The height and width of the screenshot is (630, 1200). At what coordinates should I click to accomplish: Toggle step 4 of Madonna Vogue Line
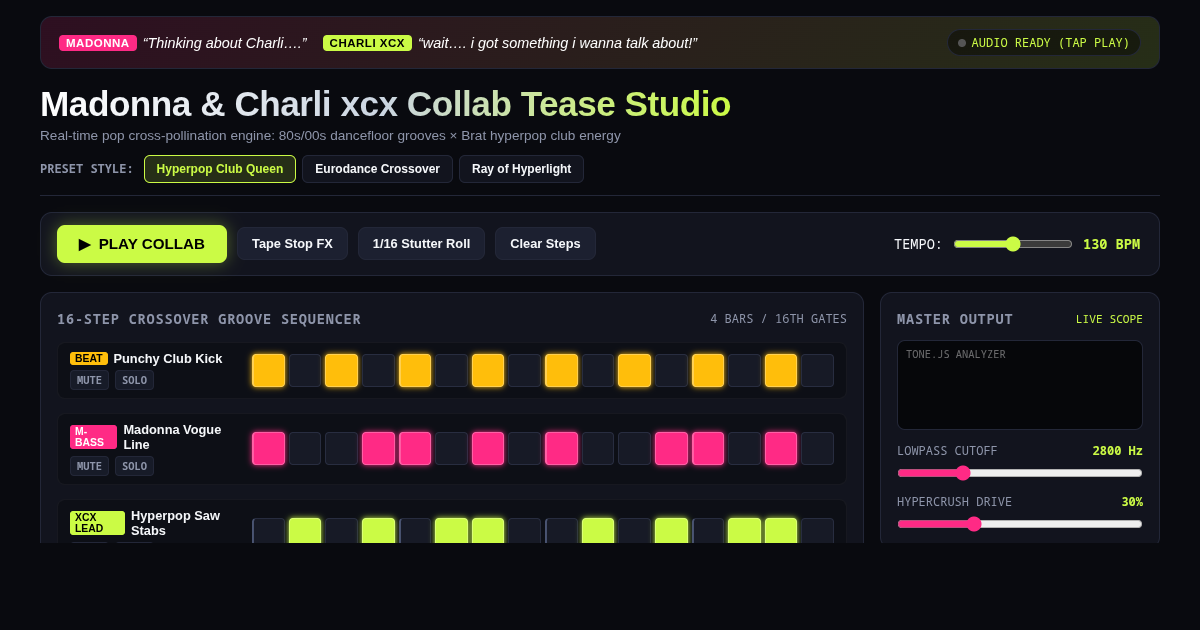(378, 448)
